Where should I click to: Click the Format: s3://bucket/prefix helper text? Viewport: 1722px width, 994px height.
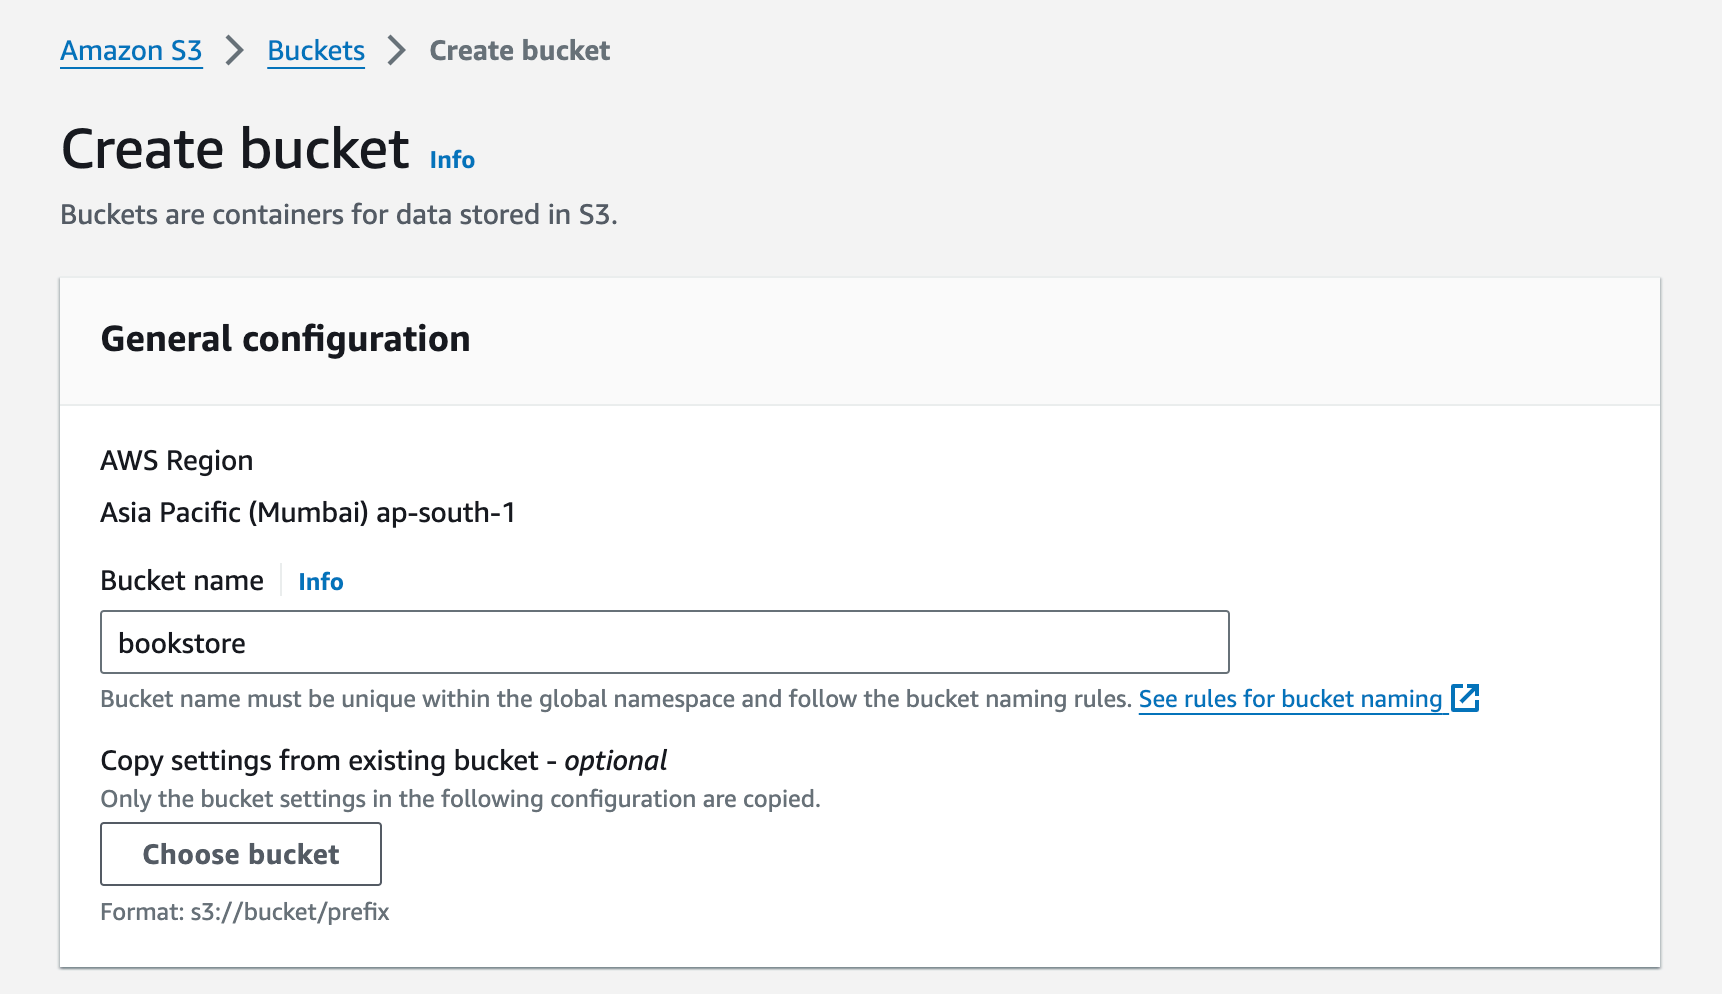tap(245, 911)
